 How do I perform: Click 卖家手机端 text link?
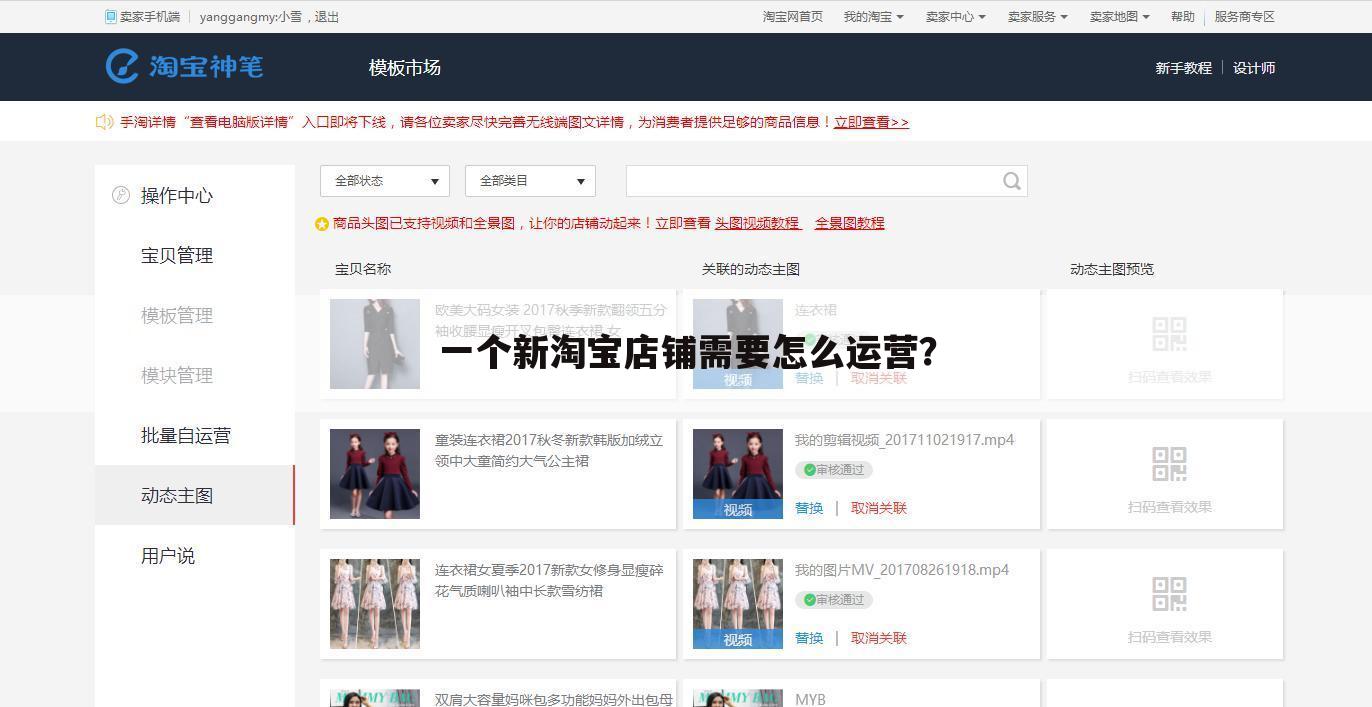tap(150, 17)
